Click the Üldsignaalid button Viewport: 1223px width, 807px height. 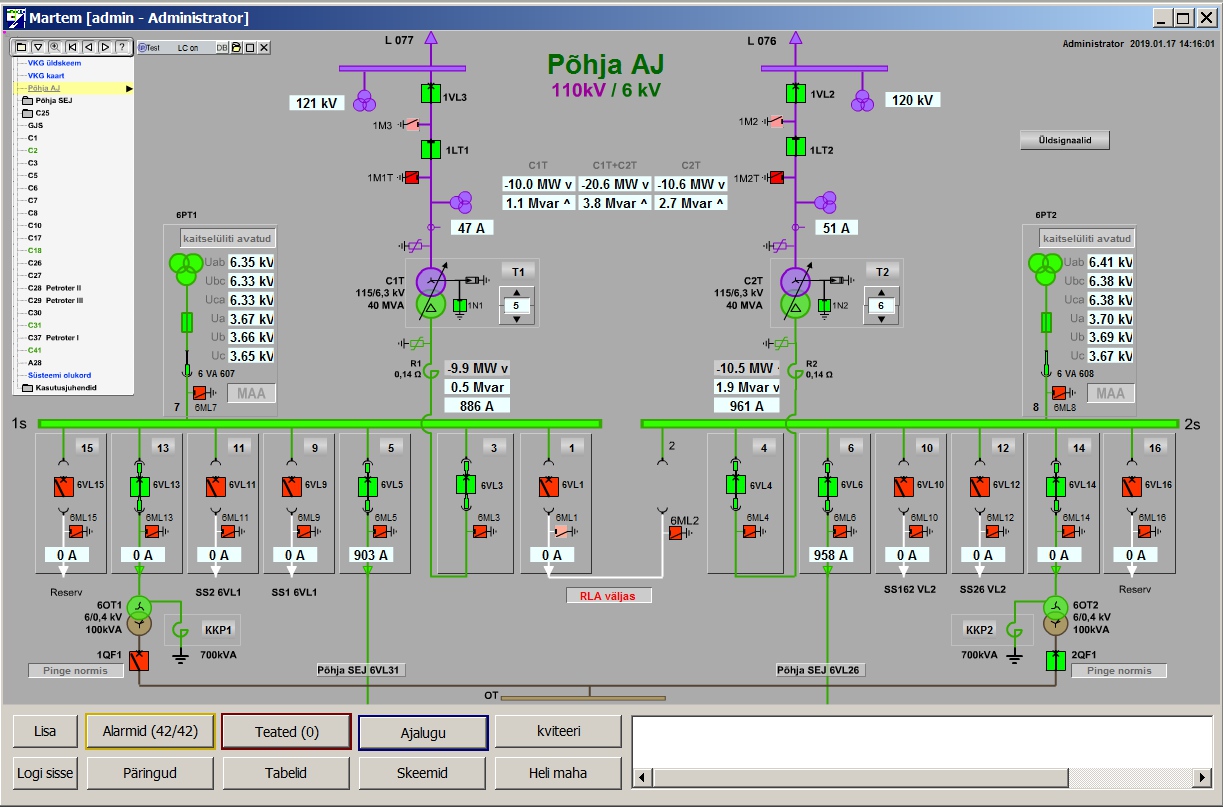[x=1064, y=141]
